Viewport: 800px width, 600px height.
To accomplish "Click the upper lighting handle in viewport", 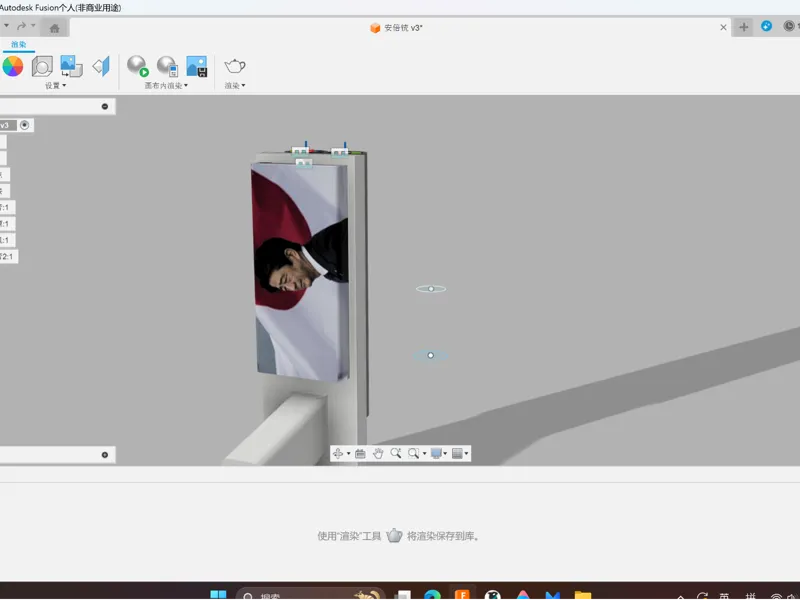I will point(431,289).
